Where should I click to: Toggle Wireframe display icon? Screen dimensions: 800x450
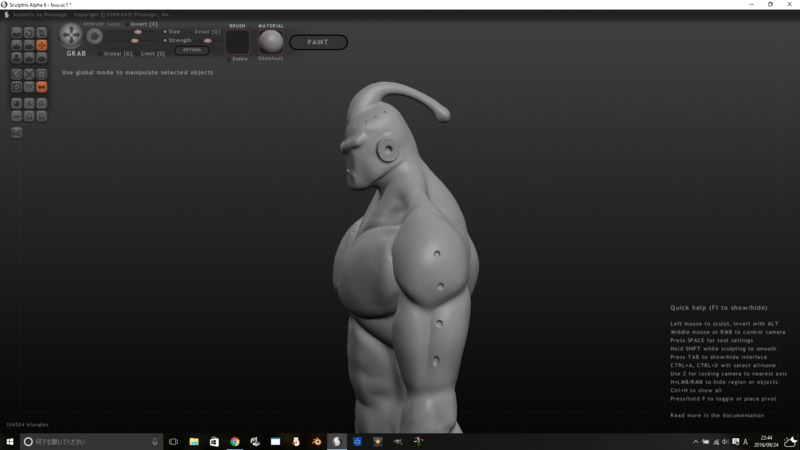(29, 87)
